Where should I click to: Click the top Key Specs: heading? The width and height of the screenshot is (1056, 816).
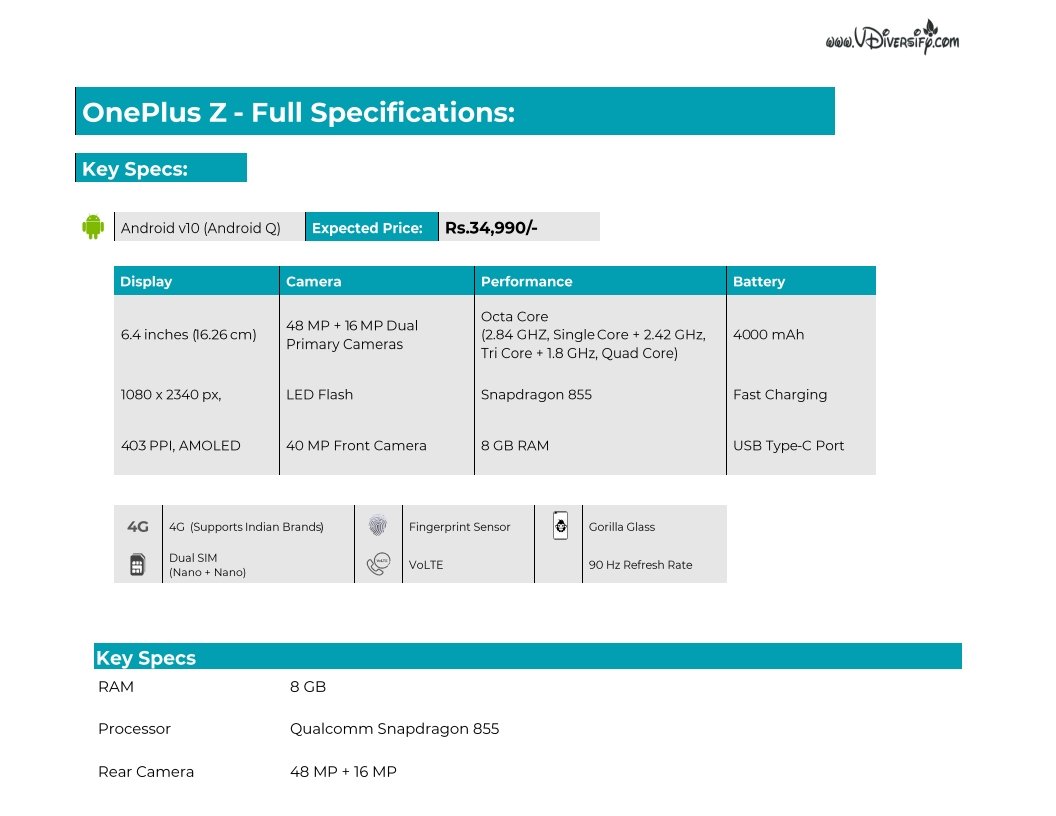(135, 169)
